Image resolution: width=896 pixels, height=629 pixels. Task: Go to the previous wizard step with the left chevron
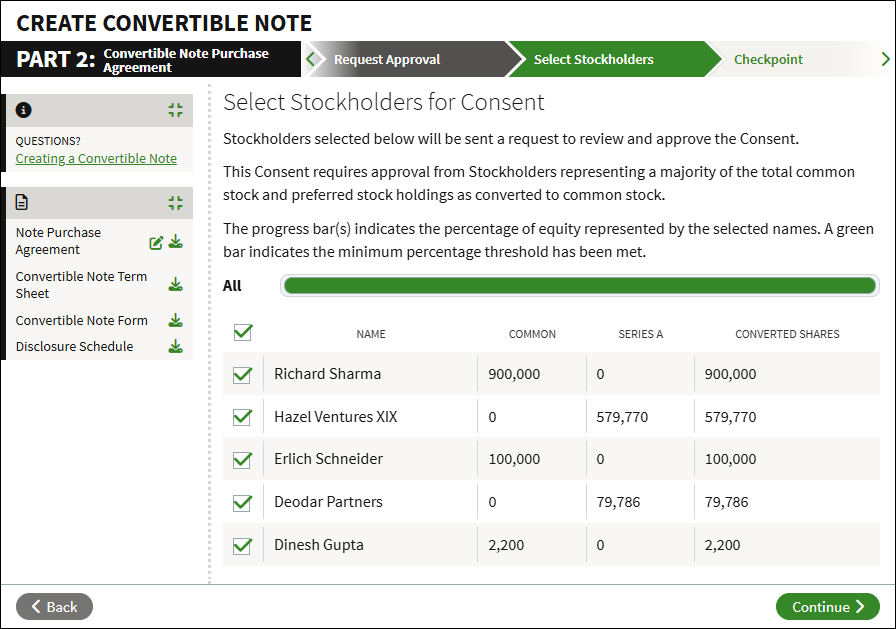pyautogui.click(x=311, y=59)
